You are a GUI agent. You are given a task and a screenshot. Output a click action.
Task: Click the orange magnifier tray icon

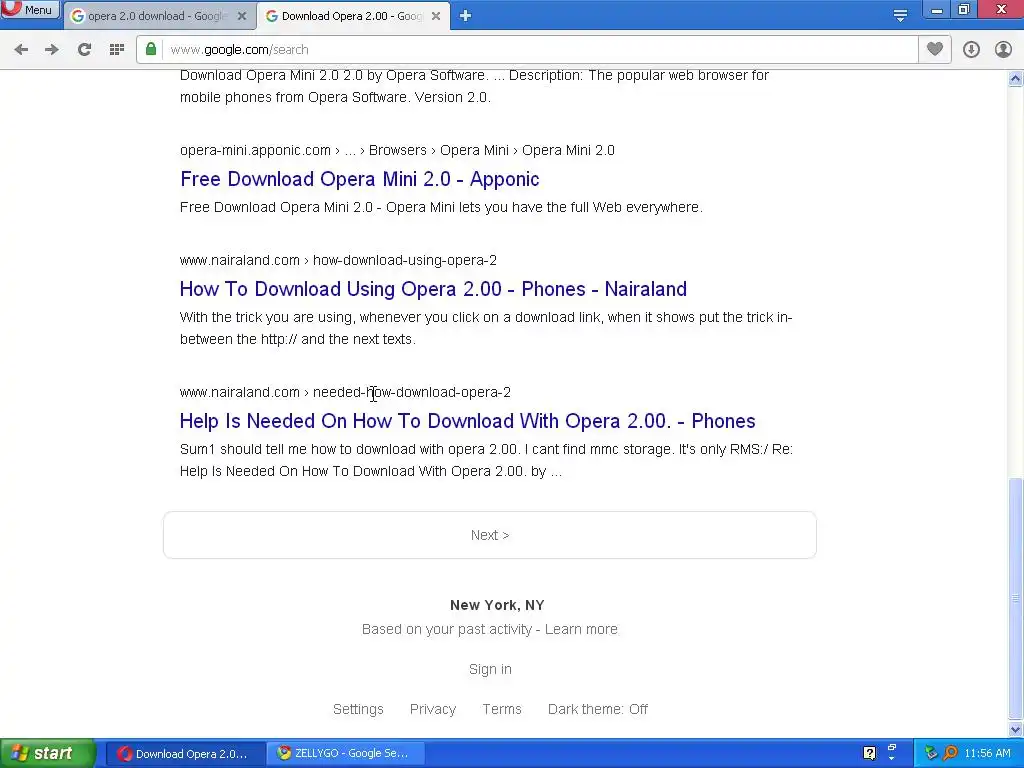coord(950,754)
